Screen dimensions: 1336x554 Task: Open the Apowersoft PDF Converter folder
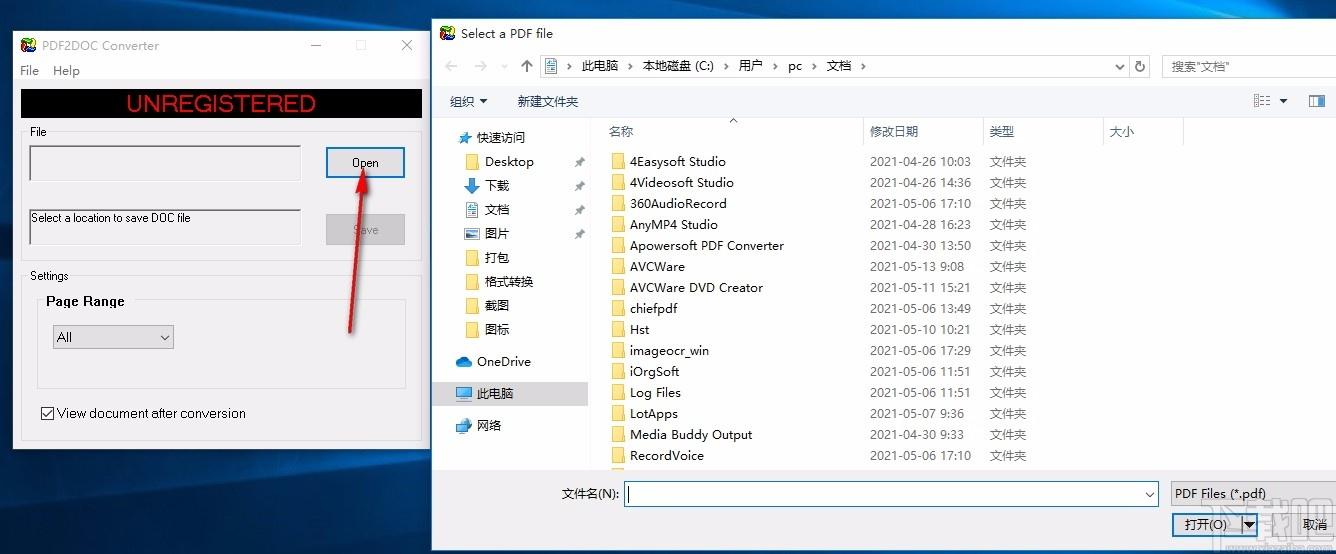point(706,246)
